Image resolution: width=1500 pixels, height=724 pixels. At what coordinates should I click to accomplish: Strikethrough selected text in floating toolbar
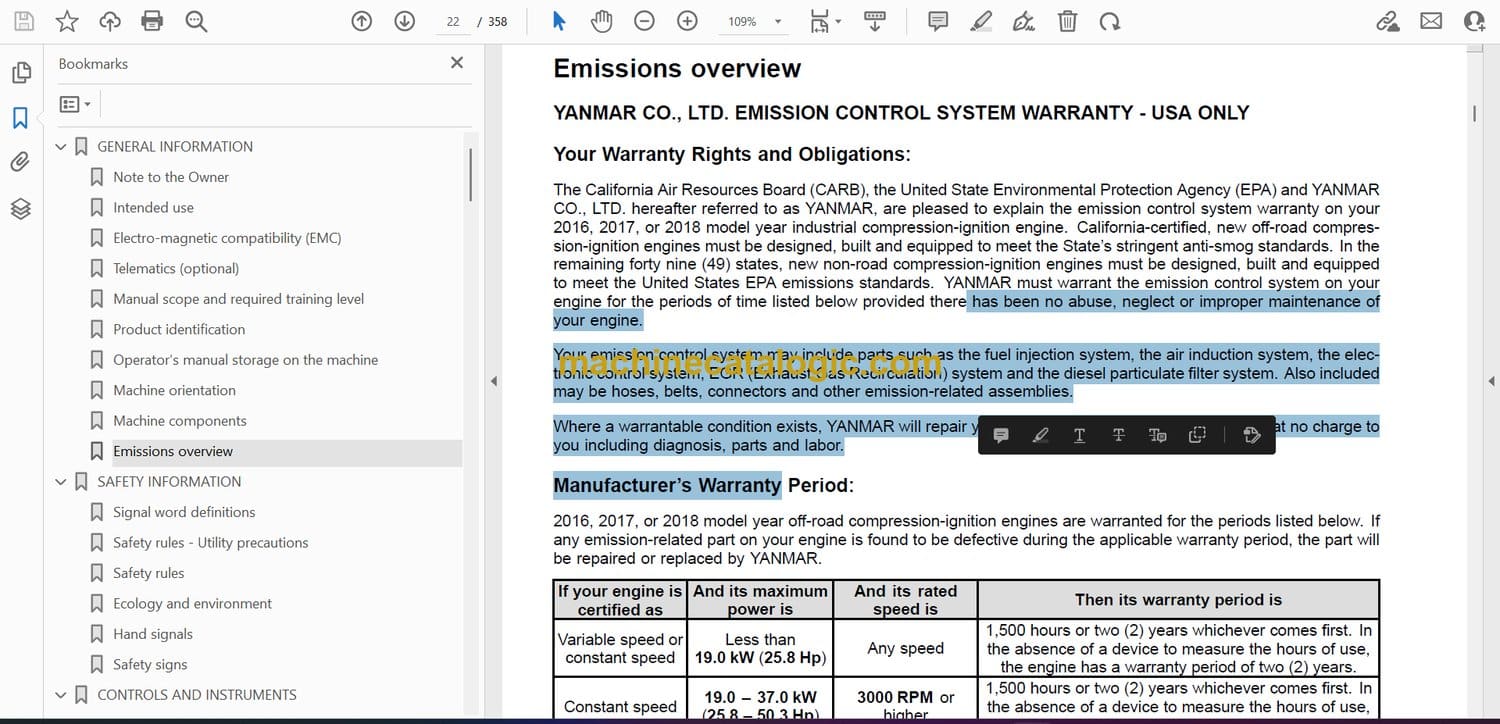coord(1118,435)
